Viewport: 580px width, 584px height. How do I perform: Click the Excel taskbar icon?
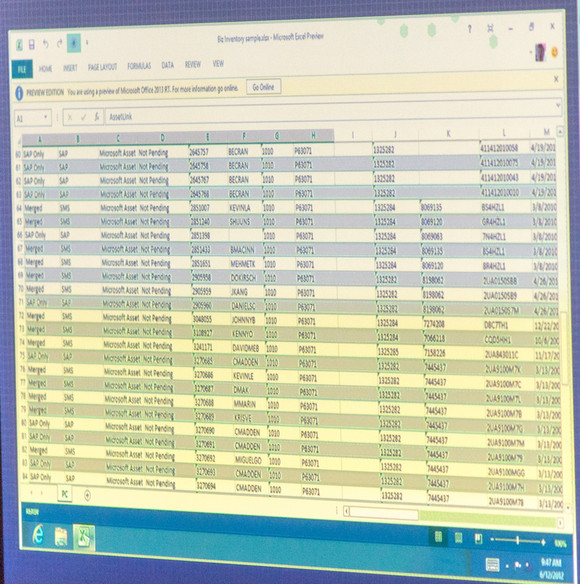pos(84,538)
